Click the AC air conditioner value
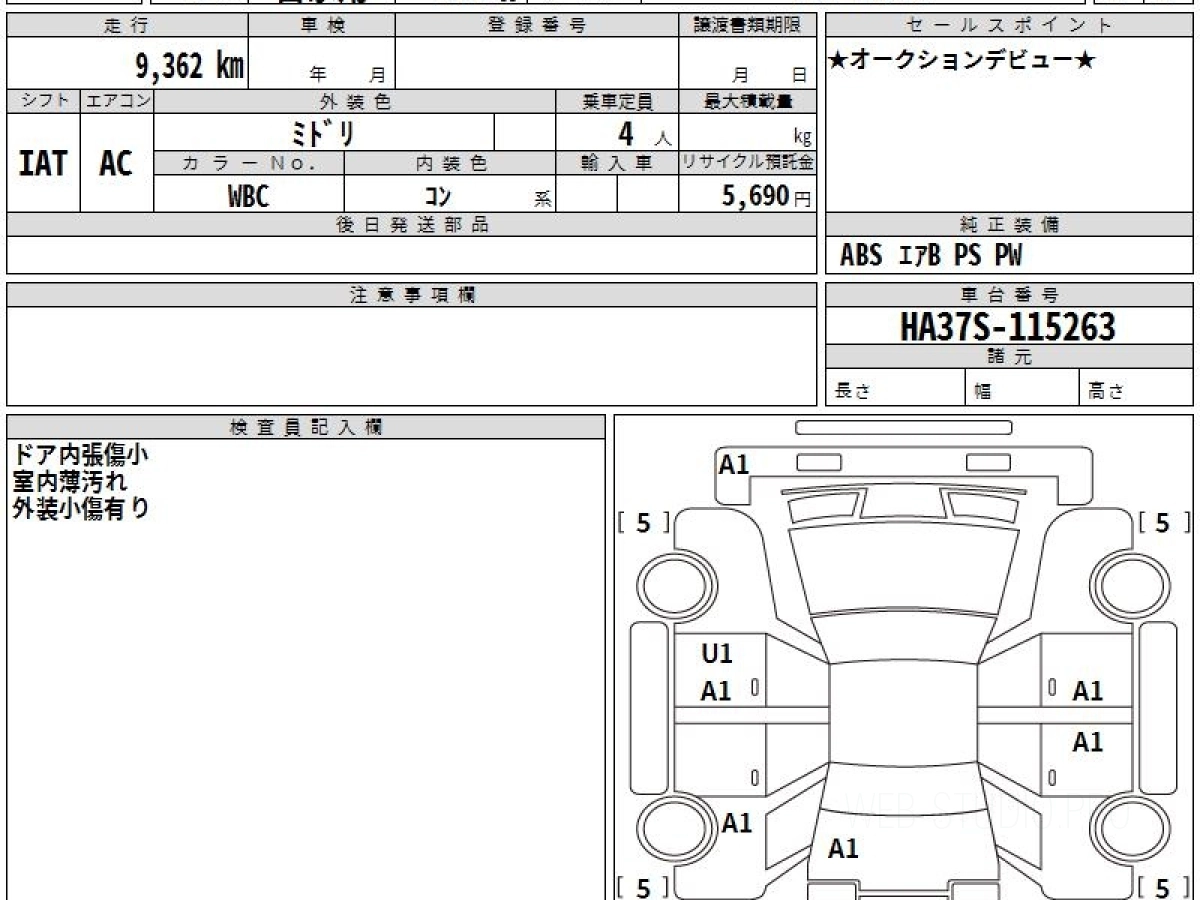This screenshot has width=1200, height=900. click(x=116, y=163)
